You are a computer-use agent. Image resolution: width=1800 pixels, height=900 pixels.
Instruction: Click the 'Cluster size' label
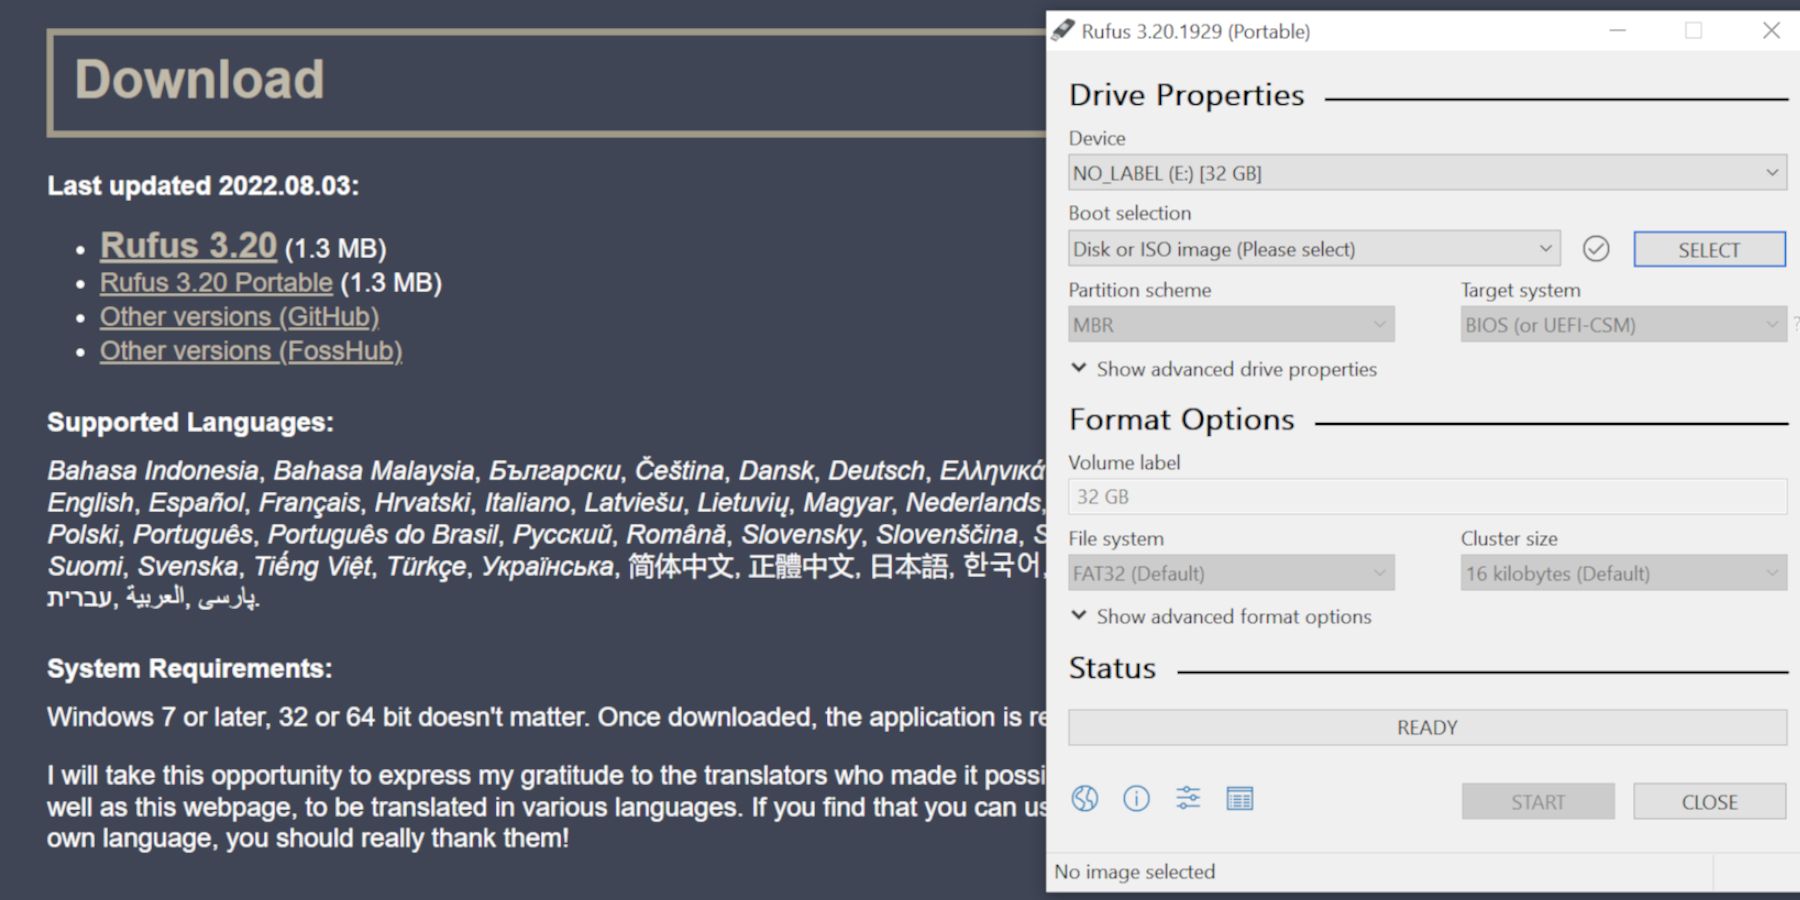click(x=1509, y=539)
